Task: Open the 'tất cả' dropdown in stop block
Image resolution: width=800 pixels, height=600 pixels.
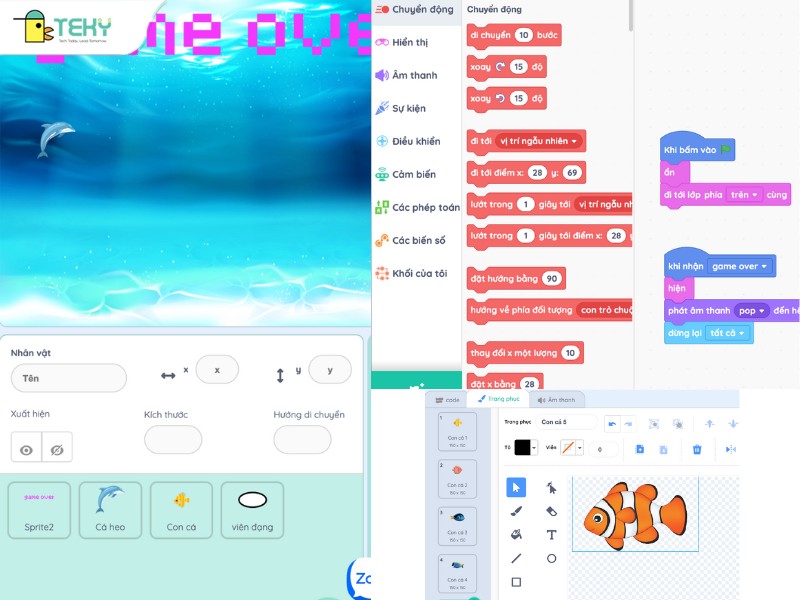Action: click(728, 333)
